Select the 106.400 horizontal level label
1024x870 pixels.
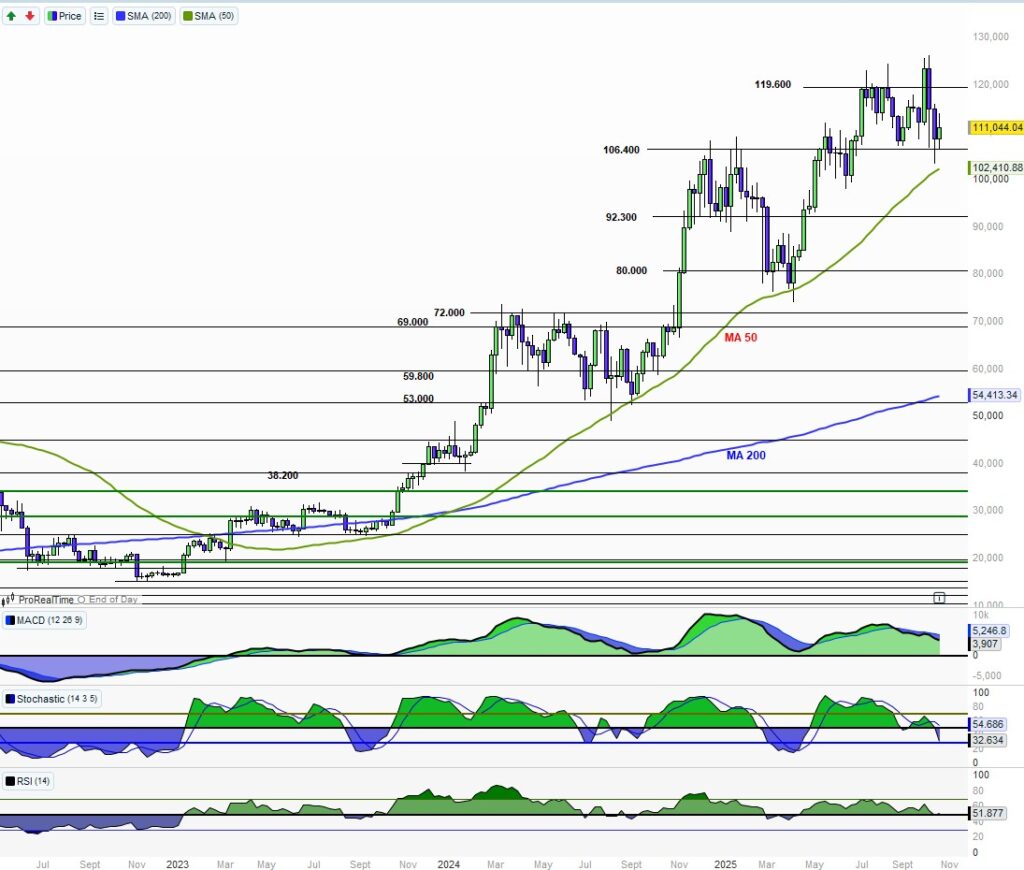[x=621, y=150]
